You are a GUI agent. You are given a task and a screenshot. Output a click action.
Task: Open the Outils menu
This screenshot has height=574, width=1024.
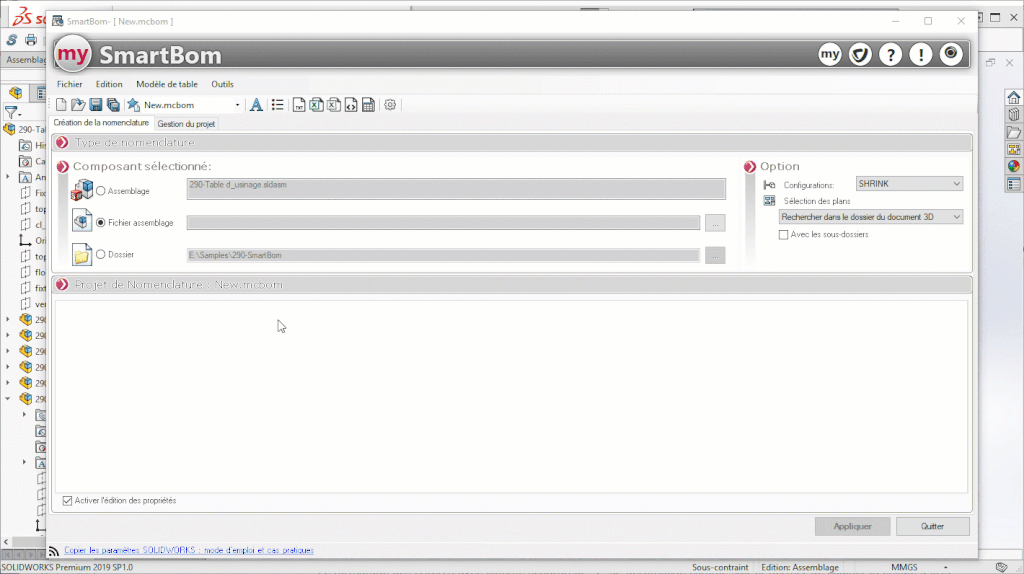[x=222, y=84]
